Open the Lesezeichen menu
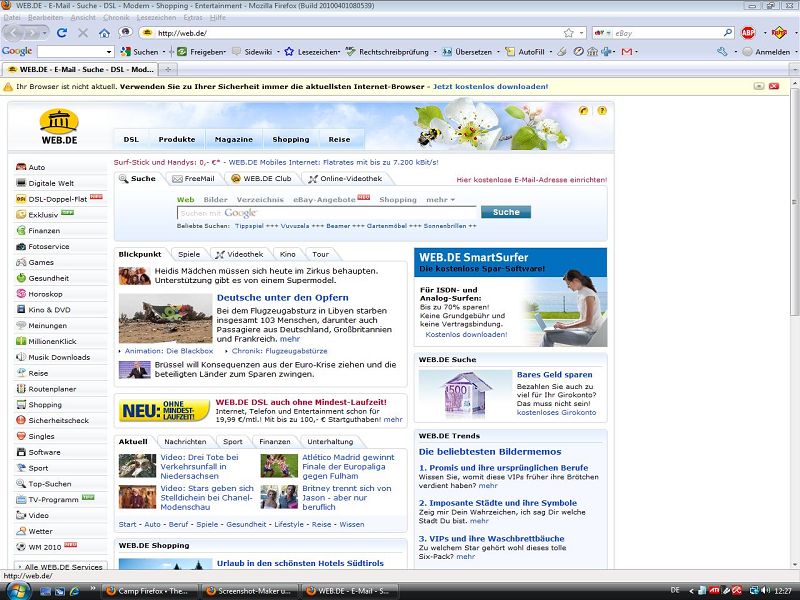 point(156,17)
